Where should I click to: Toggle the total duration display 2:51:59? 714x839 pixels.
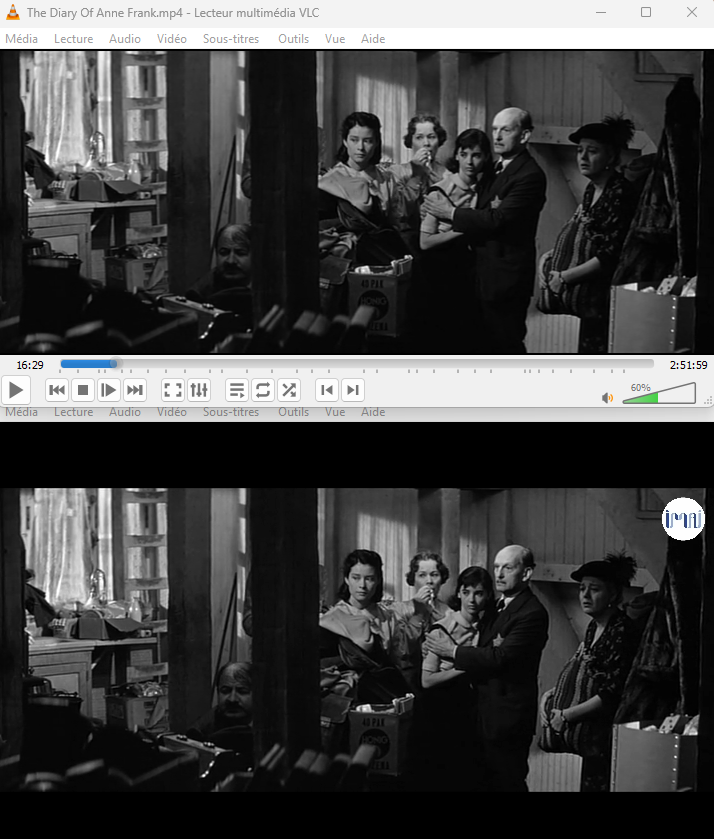pos(688,365)
